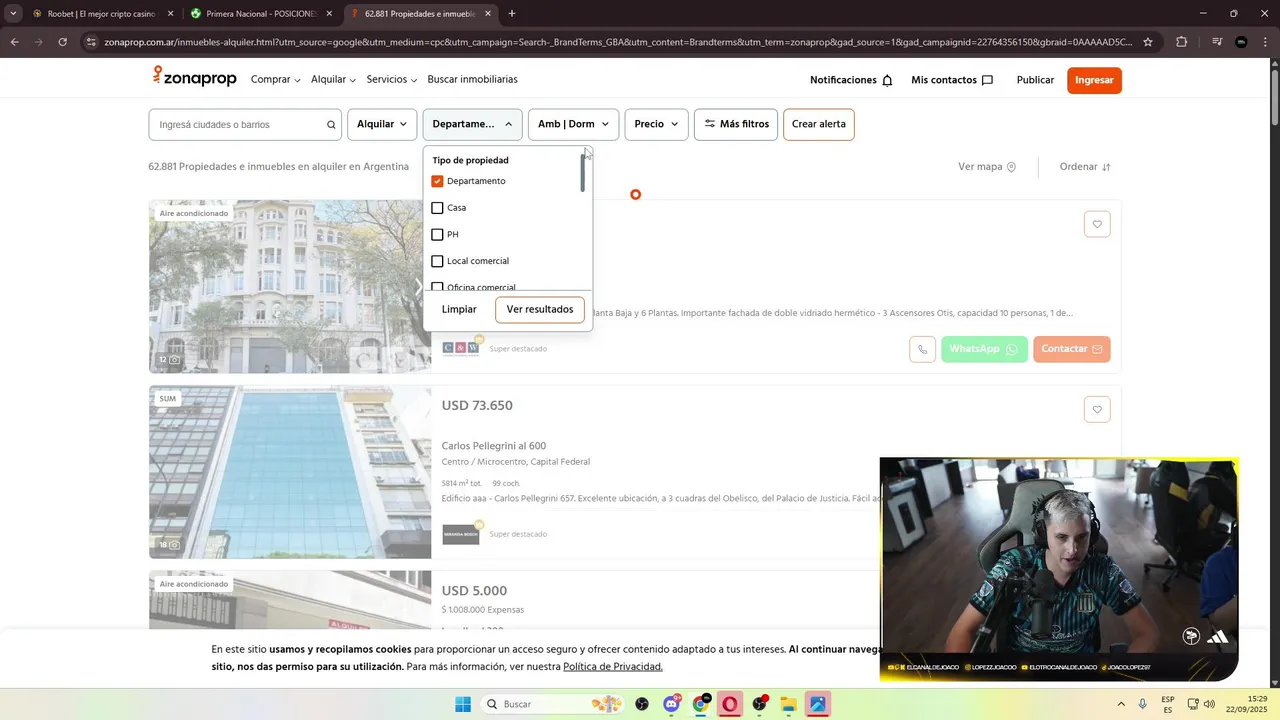Viewport: 1280px width, 720px height.
Task: Open Discord from the taskbar
Action: click(671, 704)
